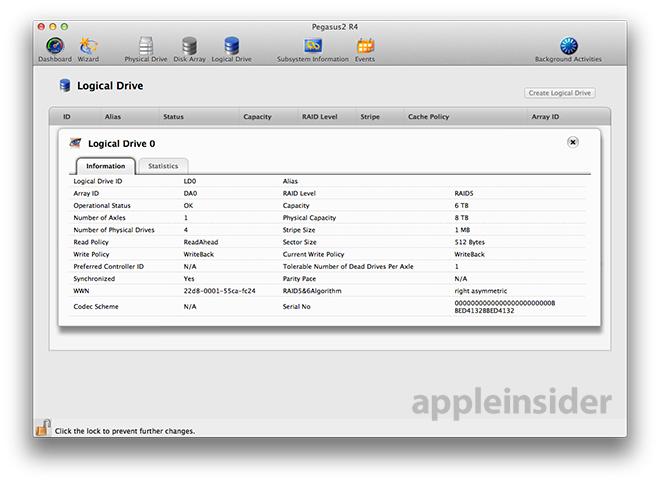Click the right asymmetric algorithm value
Screen dimensions: 660x483
pos(481,291)
